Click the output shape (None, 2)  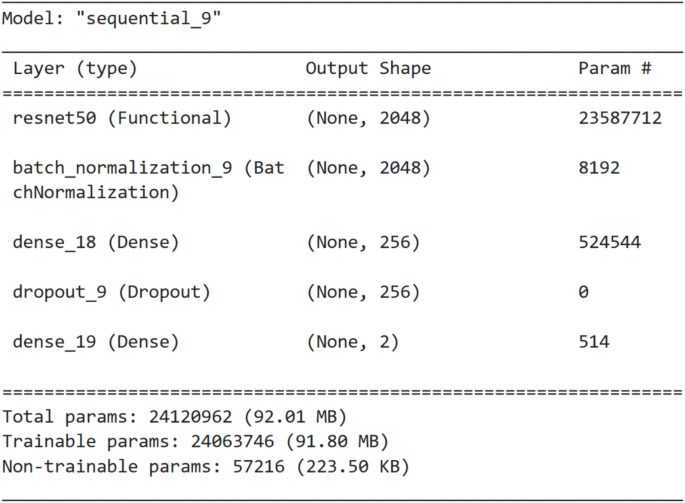click(x=352, y=342)
